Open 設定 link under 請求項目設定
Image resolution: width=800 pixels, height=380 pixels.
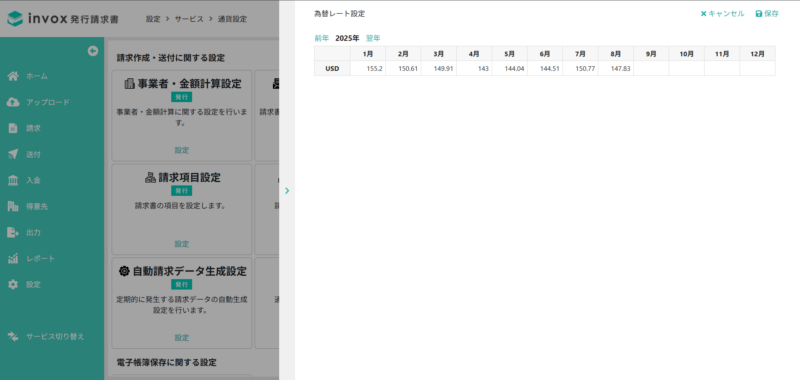click(x=182, y=244)
